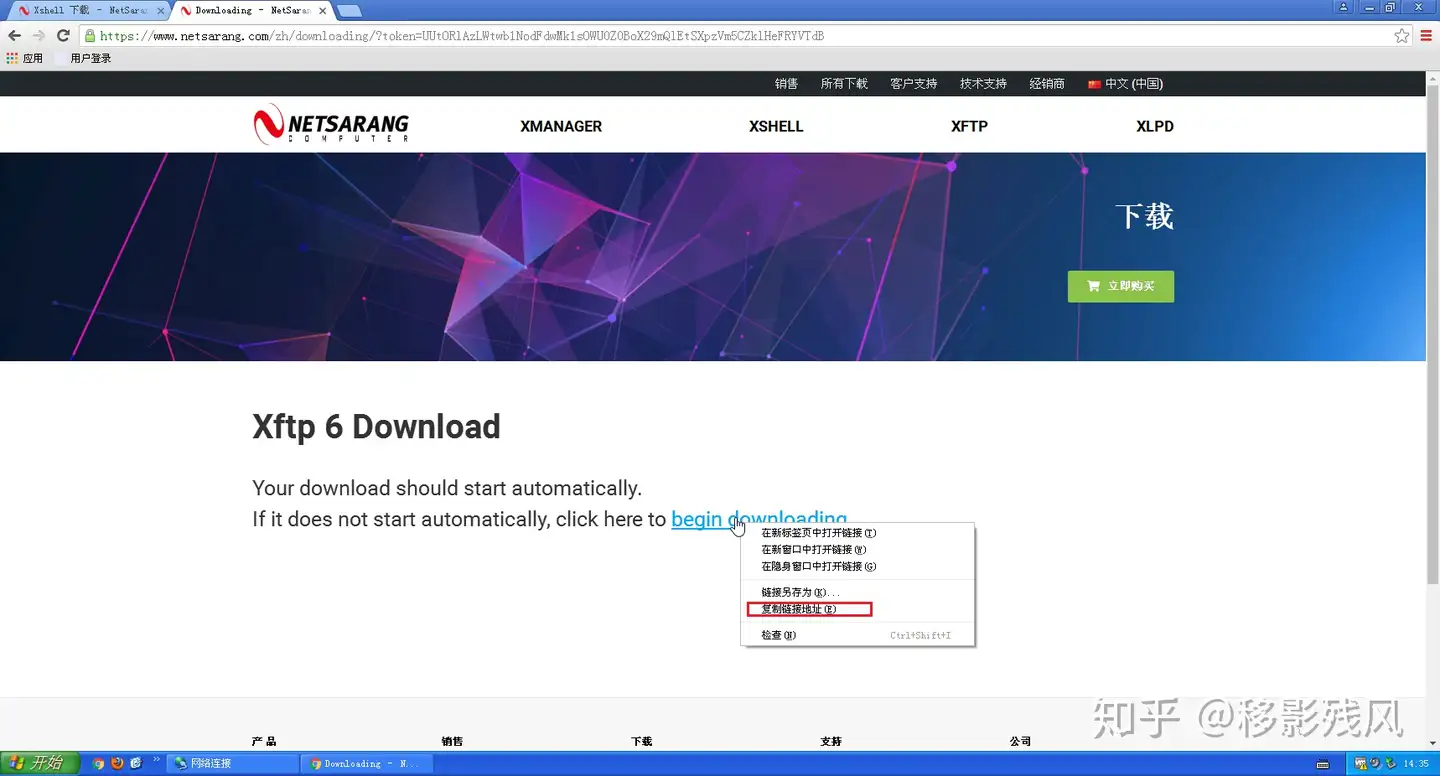Click the keyboard language bar icon
Viewport: 1440px width, 776px height.
pyautogui.click(x=1323, y=764)
